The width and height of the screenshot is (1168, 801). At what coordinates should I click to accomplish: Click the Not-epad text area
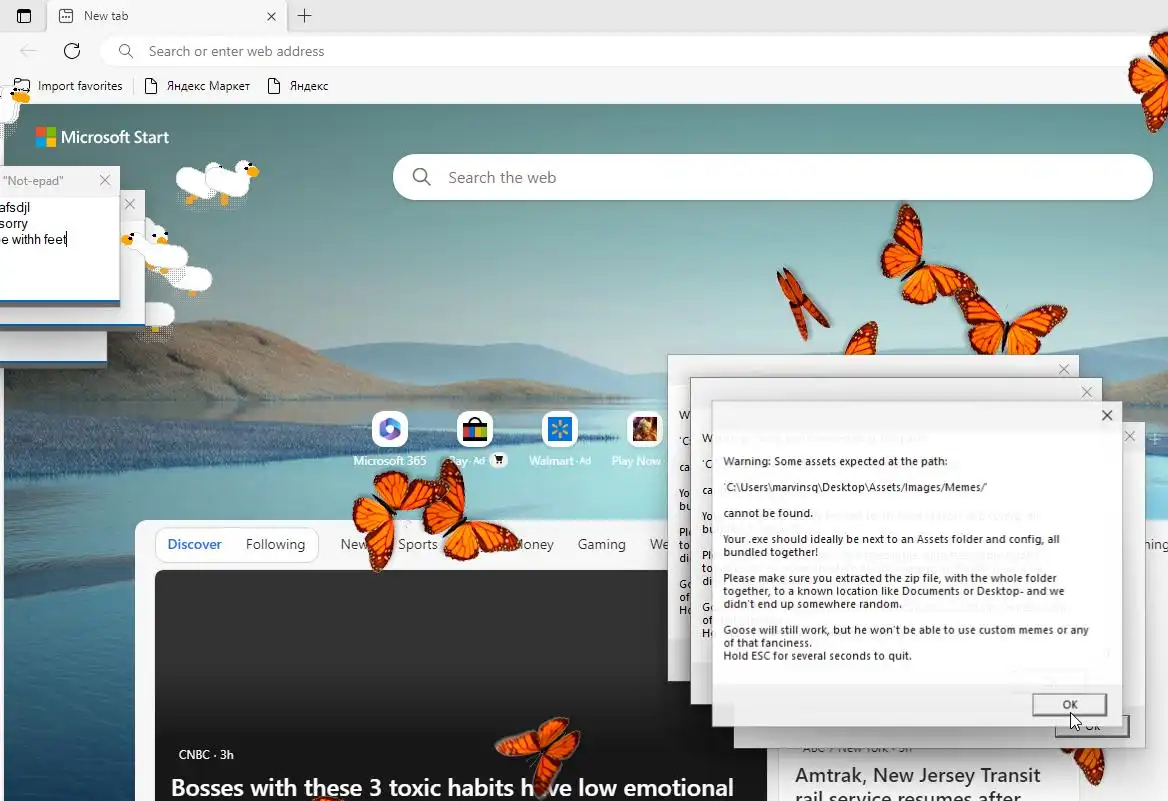click(60, 248)
